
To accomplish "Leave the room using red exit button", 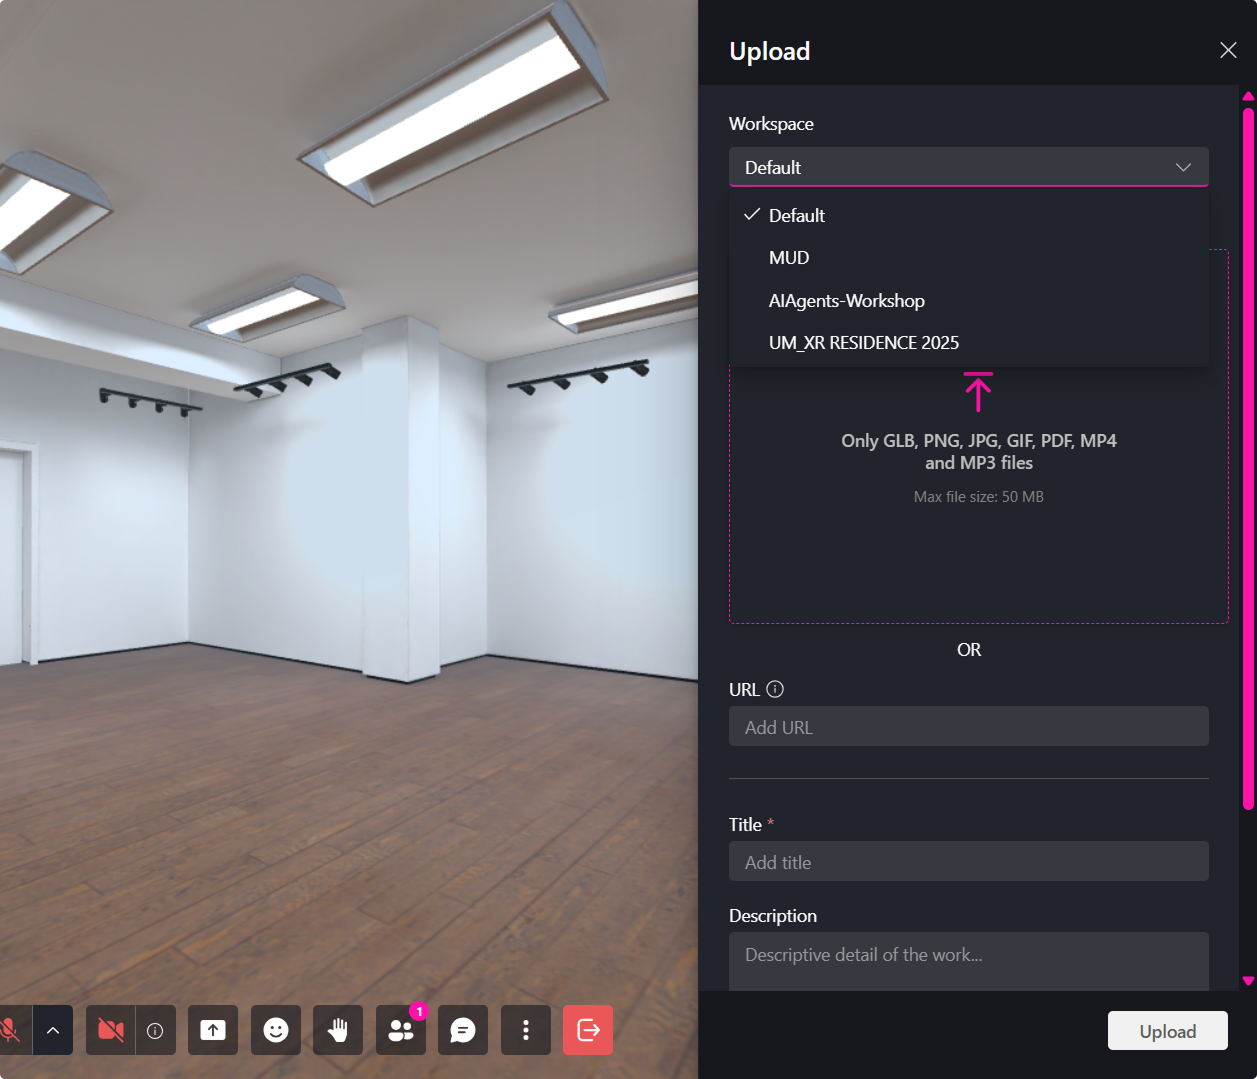I will 588,1030.
